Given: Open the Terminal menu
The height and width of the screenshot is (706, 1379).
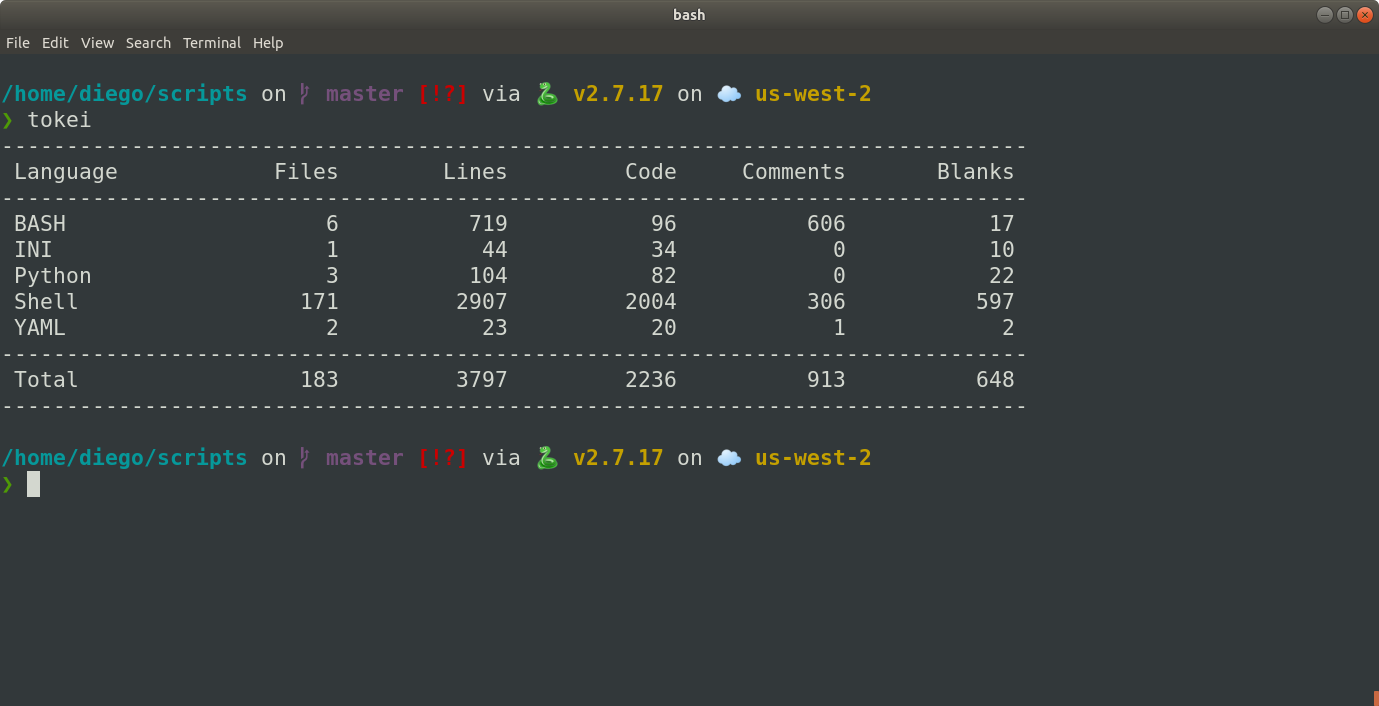Looking at the screenshot, I should tap(211, 42).
